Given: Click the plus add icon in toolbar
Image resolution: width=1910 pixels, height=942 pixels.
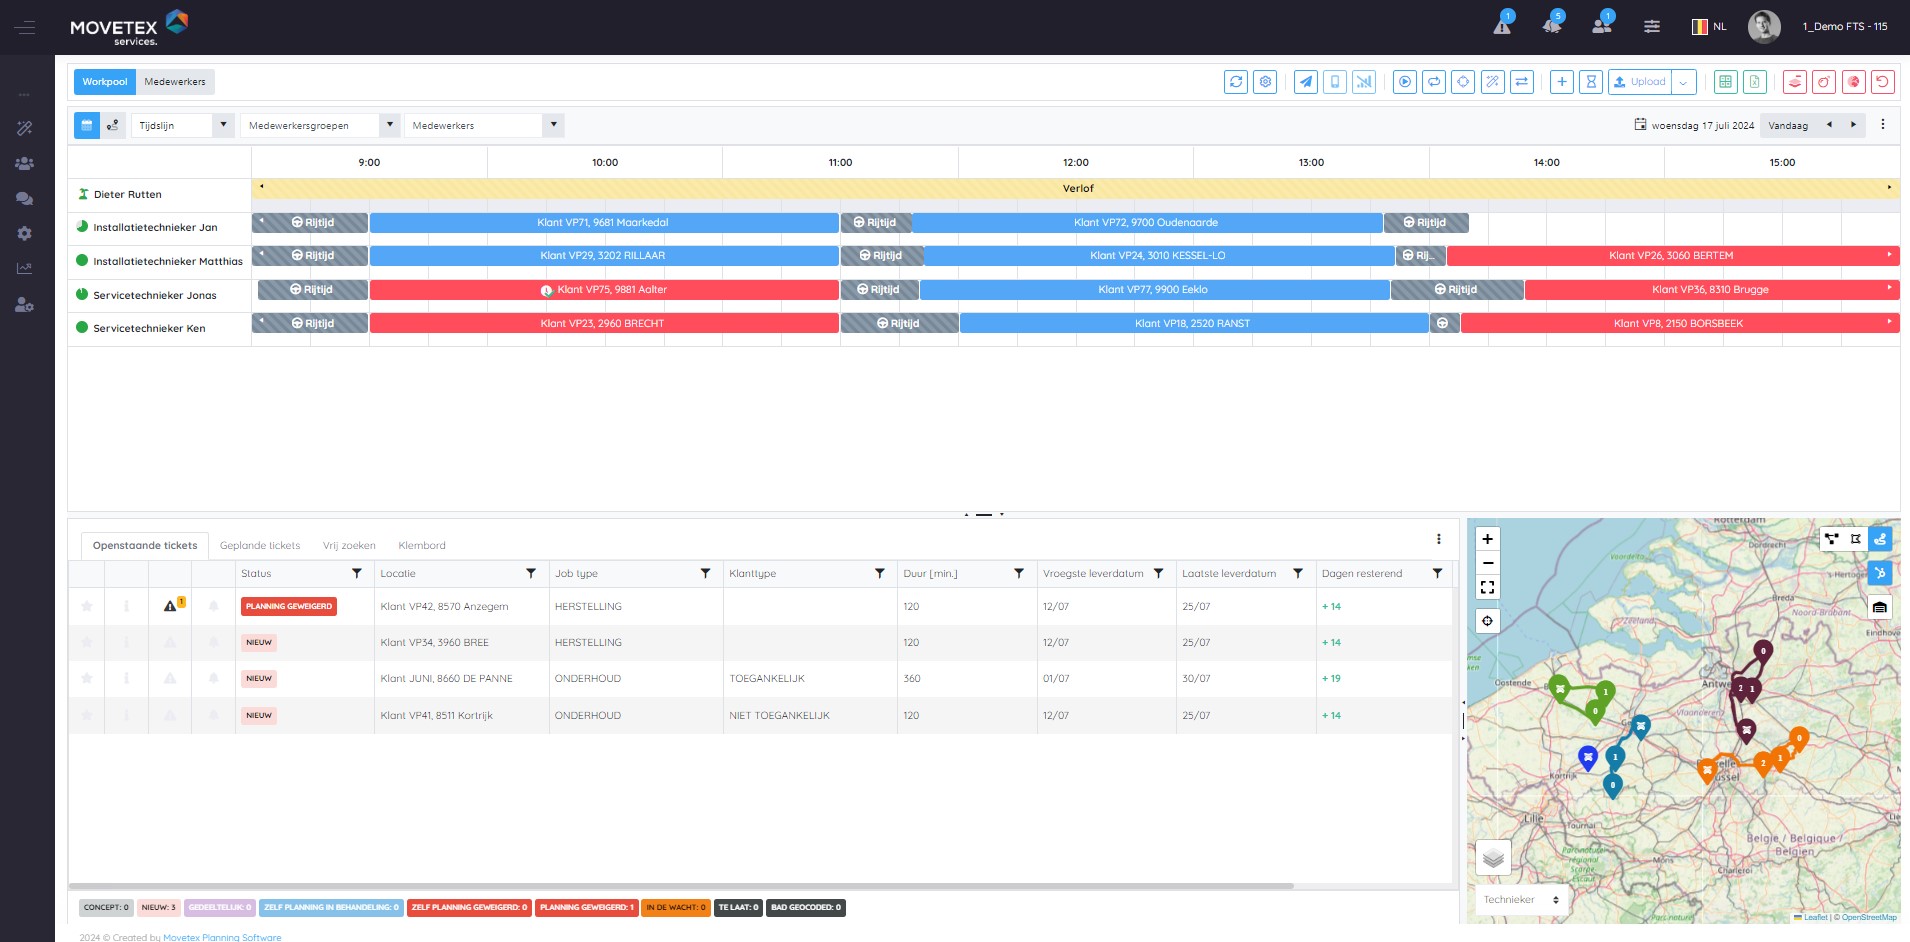Looking at the screenshot, I should (1562, 82).
